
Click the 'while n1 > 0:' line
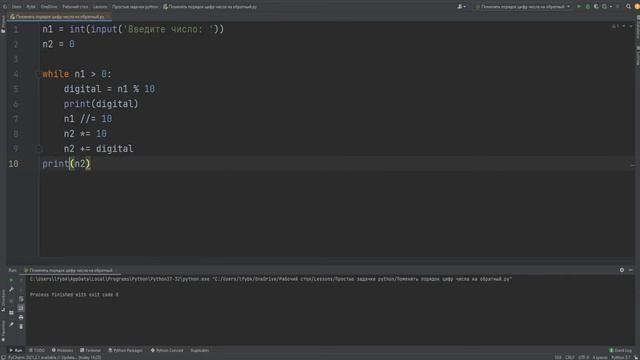pos(77,74)
